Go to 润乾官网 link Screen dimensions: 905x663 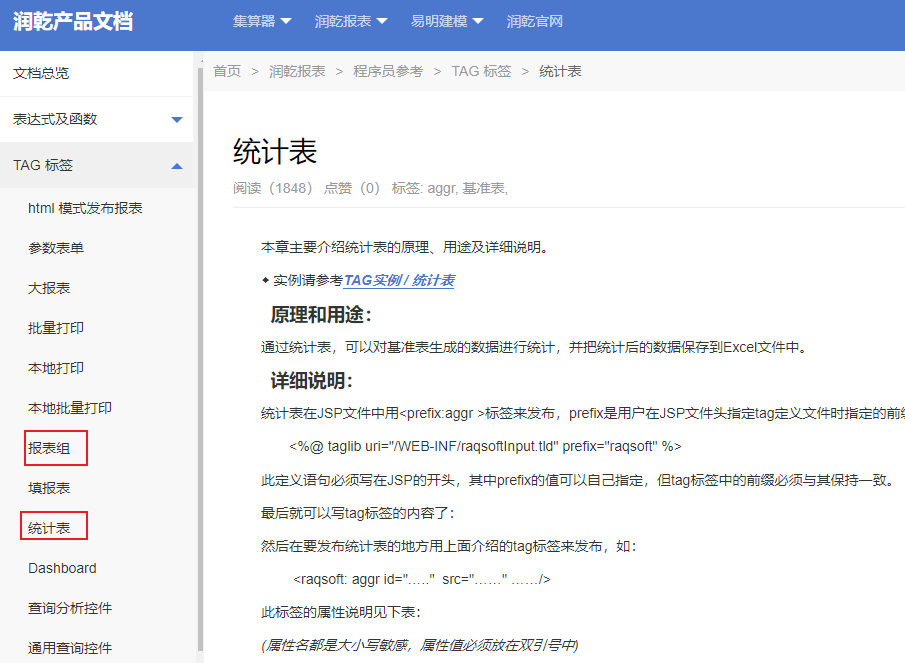(534, 21)
